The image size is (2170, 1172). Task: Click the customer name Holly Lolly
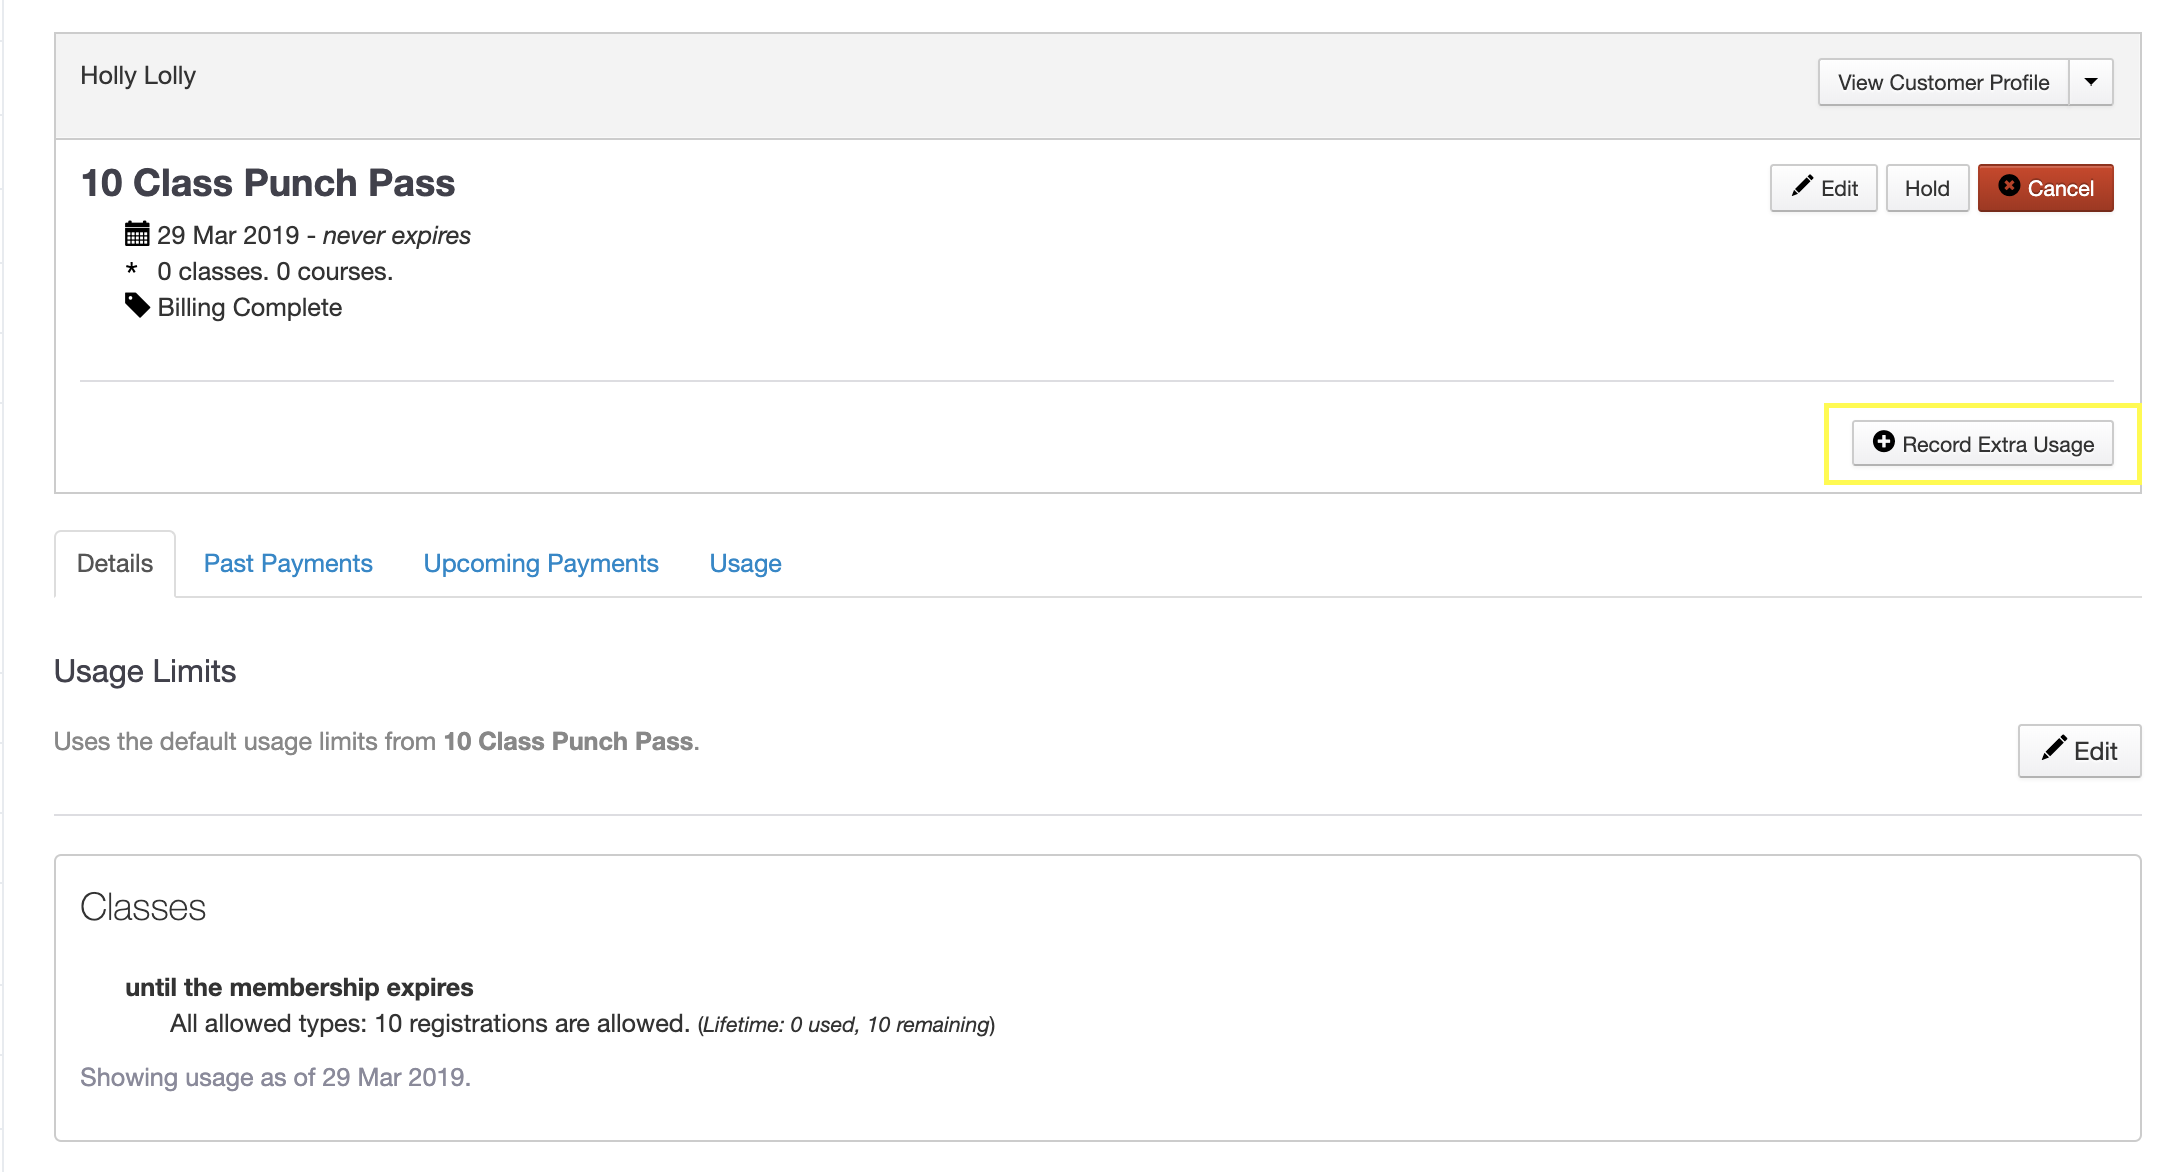tap(138, 76)
